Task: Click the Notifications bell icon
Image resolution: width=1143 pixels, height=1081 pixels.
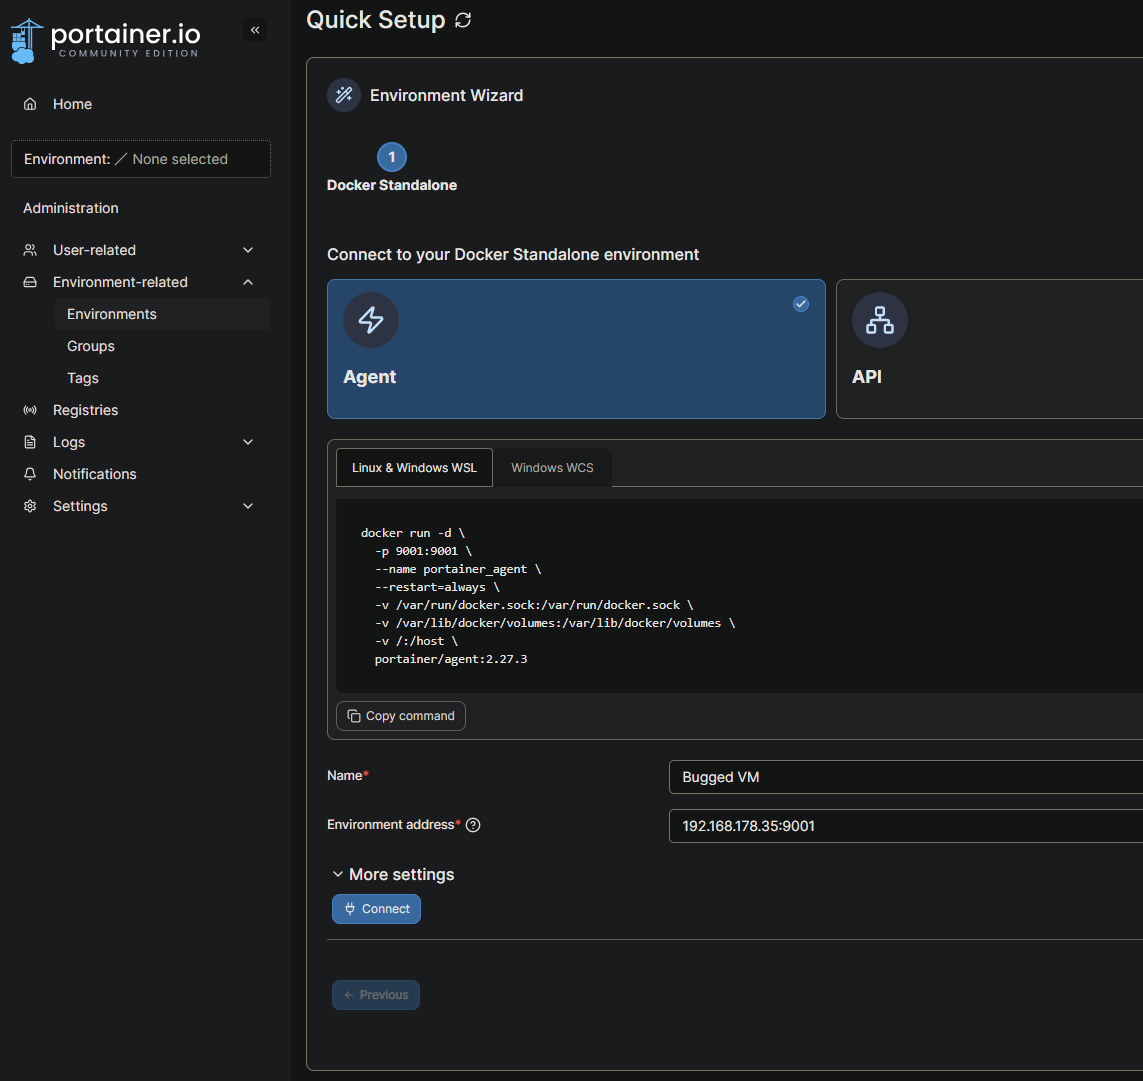Action: (x=30, y=475)
